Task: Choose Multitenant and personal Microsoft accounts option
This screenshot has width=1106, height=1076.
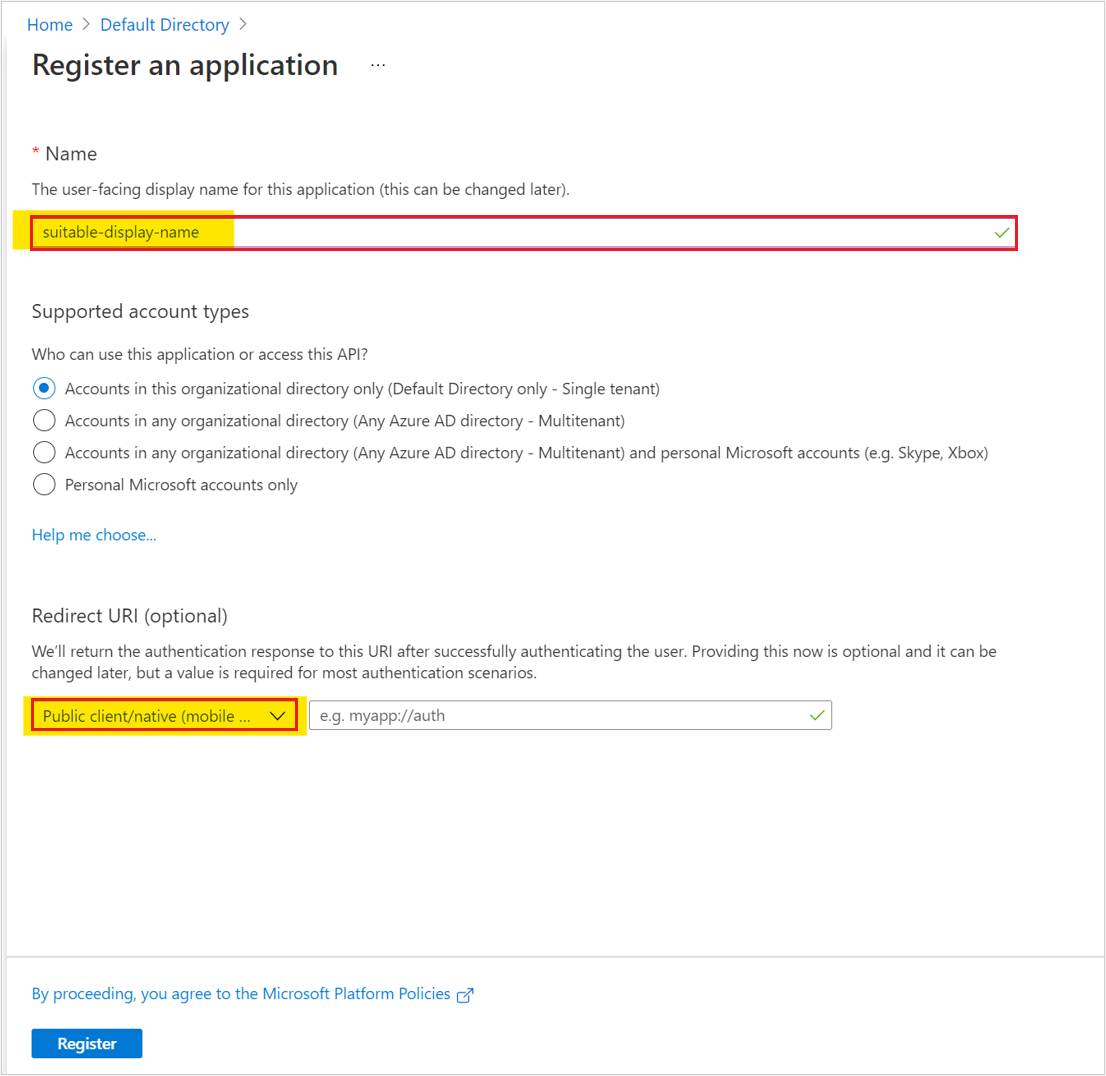Action: point(44,452)
